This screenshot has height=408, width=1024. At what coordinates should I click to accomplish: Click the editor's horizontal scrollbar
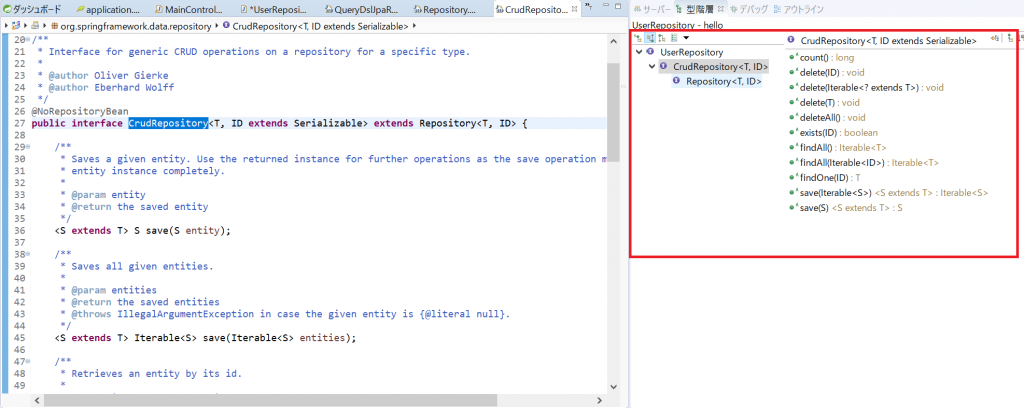coord(300,400)
